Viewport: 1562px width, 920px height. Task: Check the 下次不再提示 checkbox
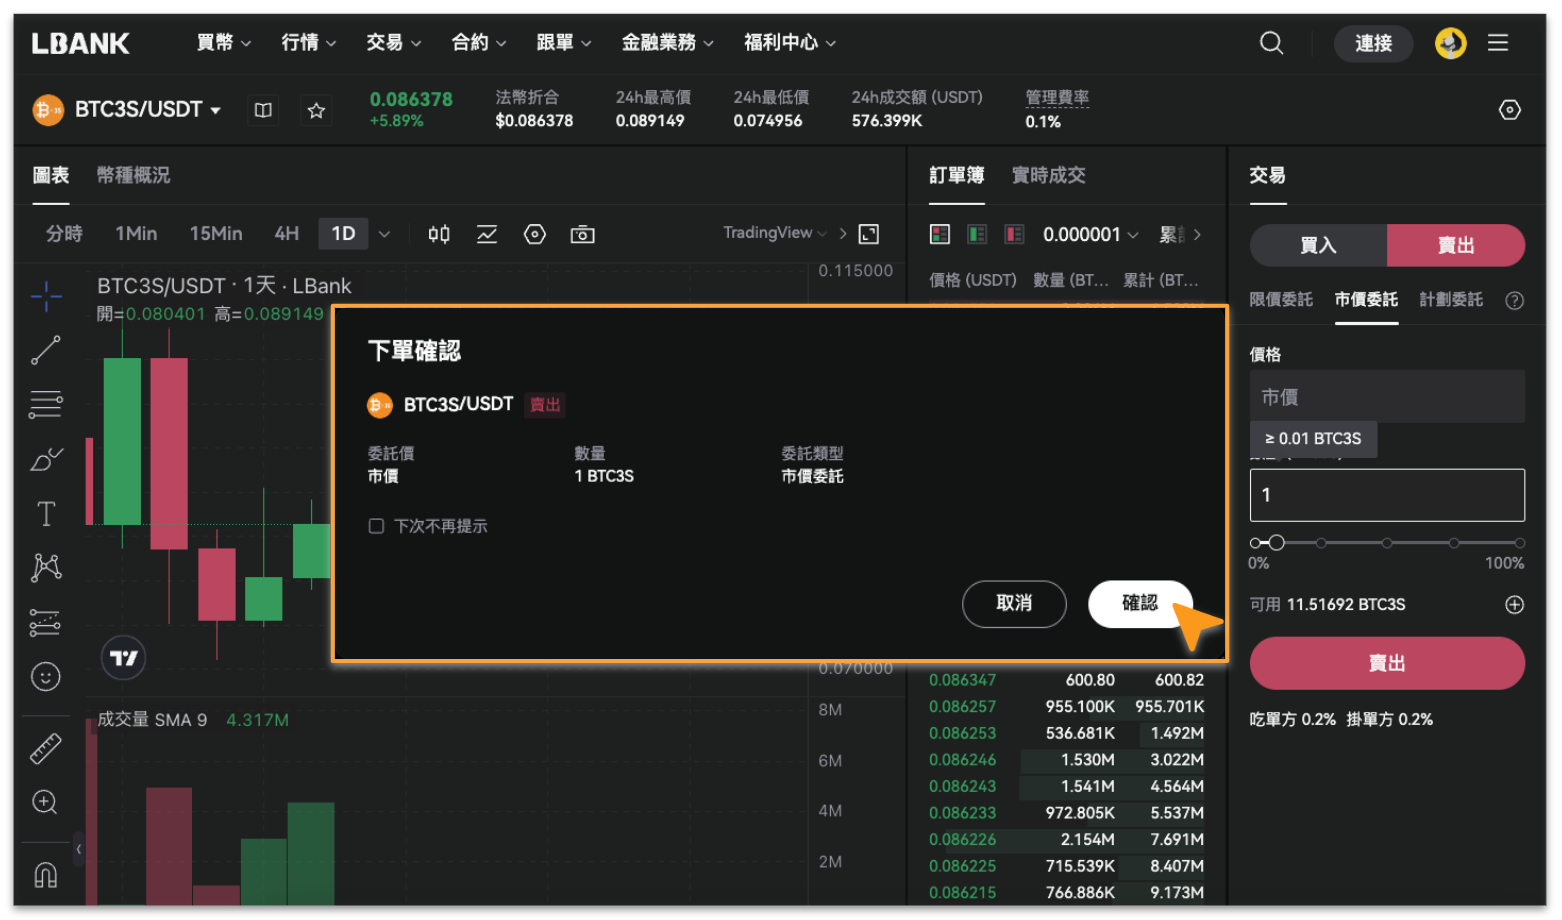point(376,526)
